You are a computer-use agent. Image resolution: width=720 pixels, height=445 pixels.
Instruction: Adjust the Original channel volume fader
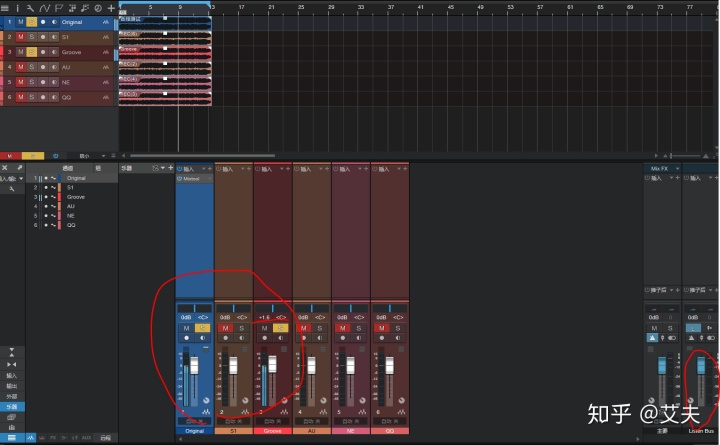pos(194,366)
